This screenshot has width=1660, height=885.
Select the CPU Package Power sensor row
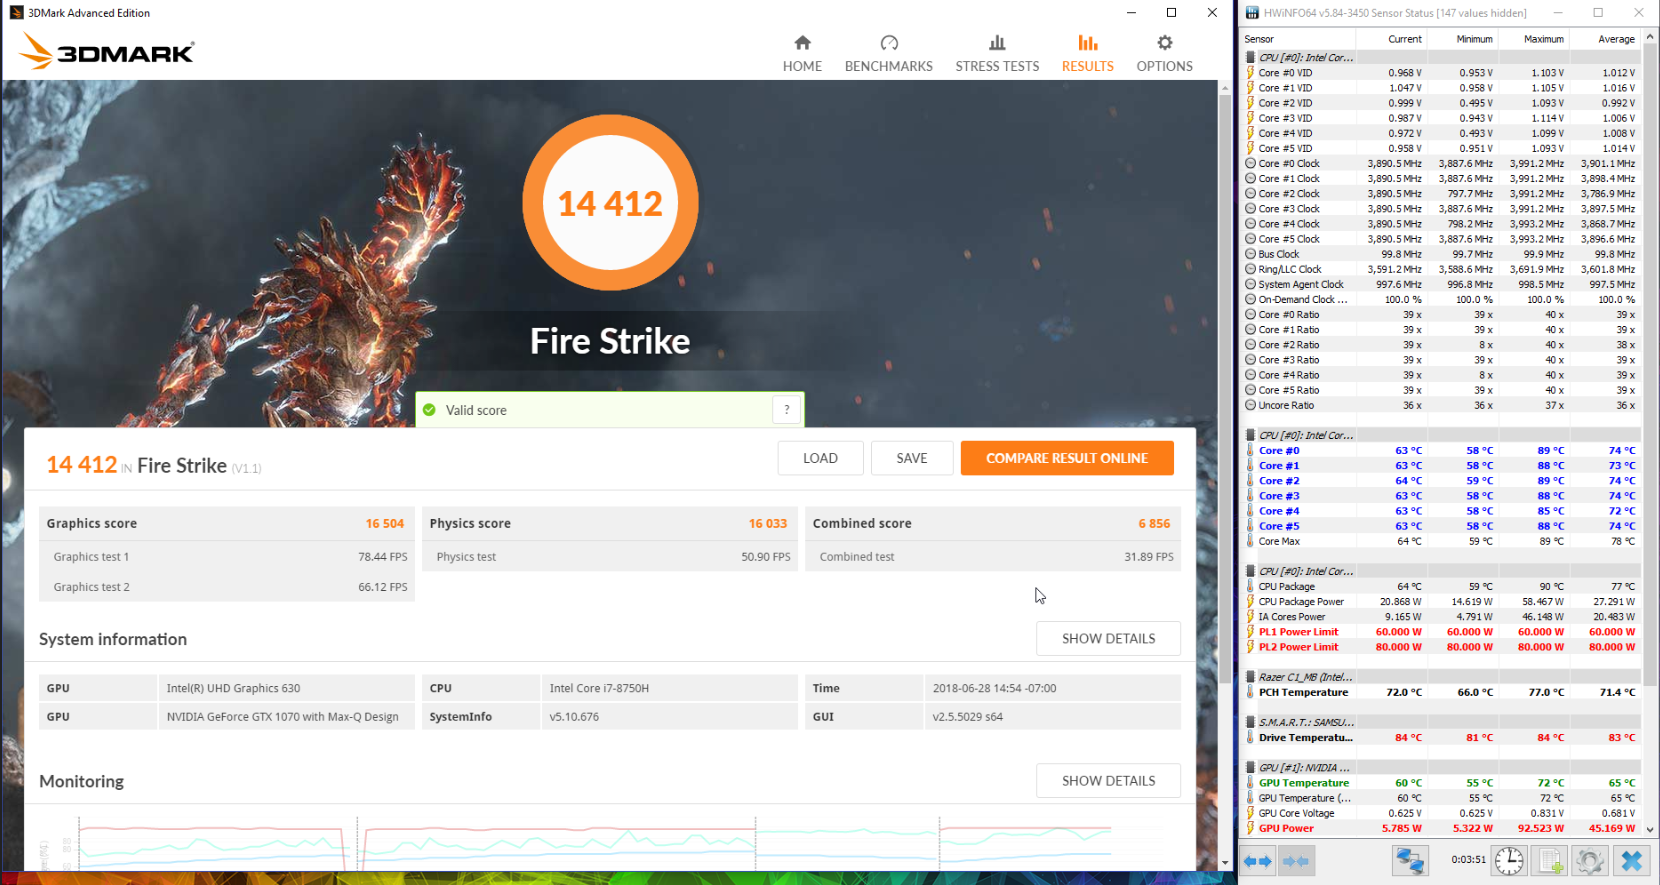pyautogui.click(x=1441, y=602)
